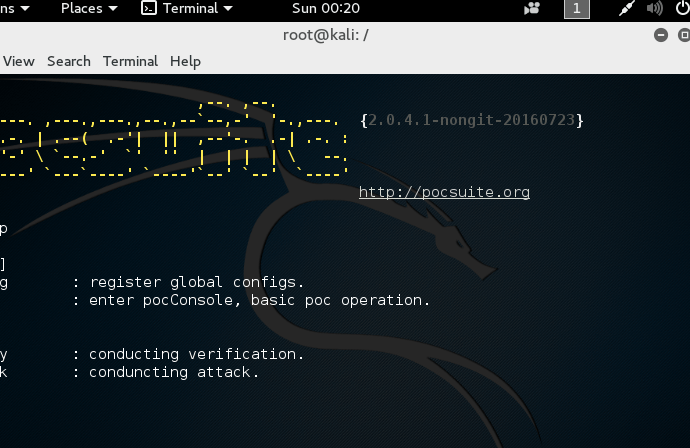Open the Help menu

click(185, 62)
